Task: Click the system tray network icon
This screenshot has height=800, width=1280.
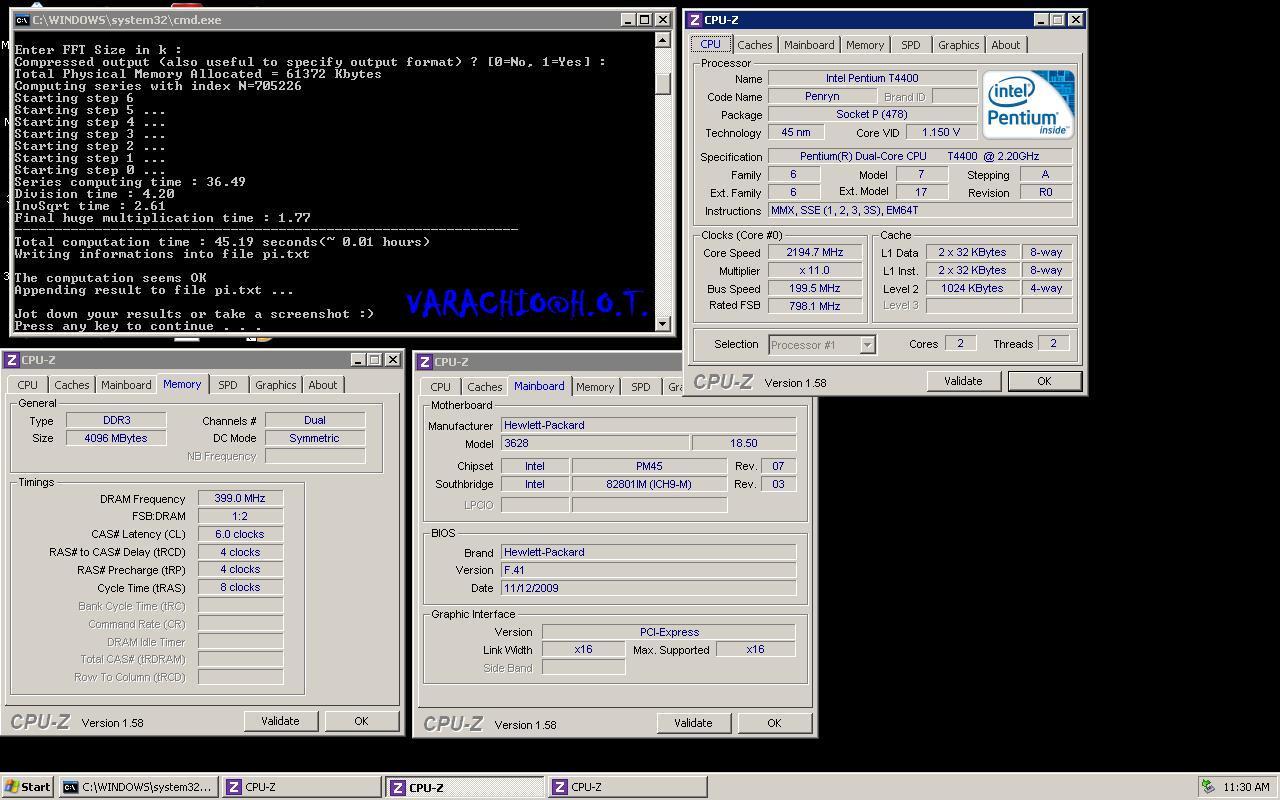Action: (x=1209, y=787)
